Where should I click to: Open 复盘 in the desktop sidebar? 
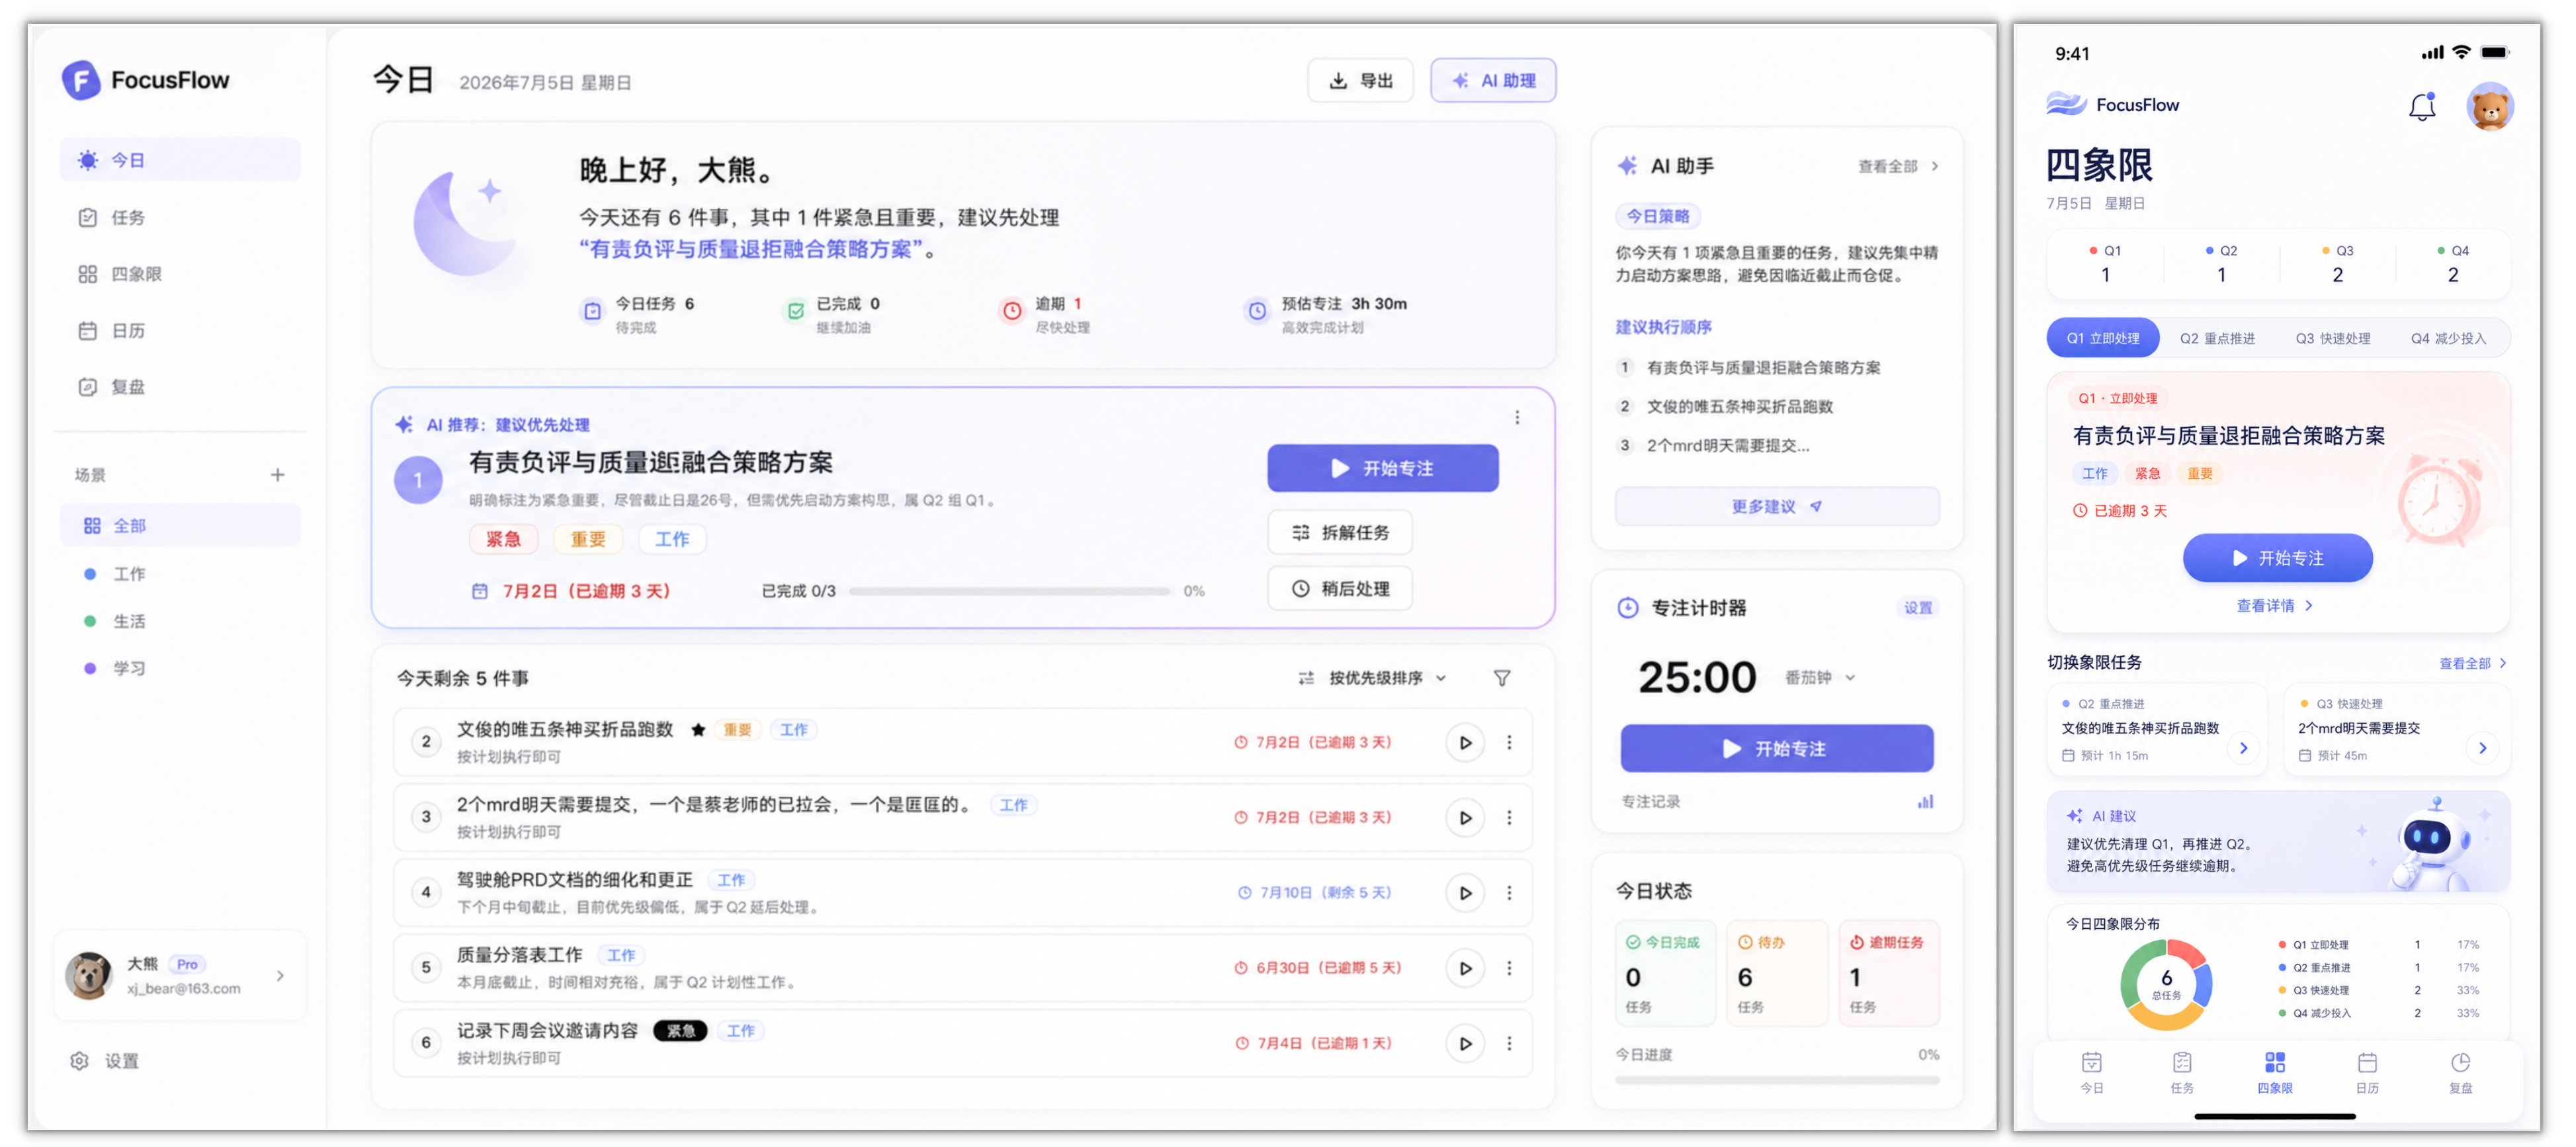tap(180, 386)
